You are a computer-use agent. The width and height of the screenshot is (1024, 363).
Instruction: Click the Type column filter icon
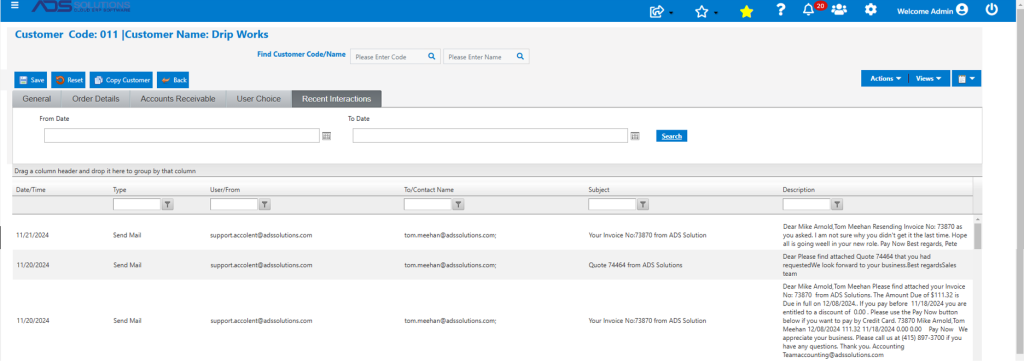point(167,204)
